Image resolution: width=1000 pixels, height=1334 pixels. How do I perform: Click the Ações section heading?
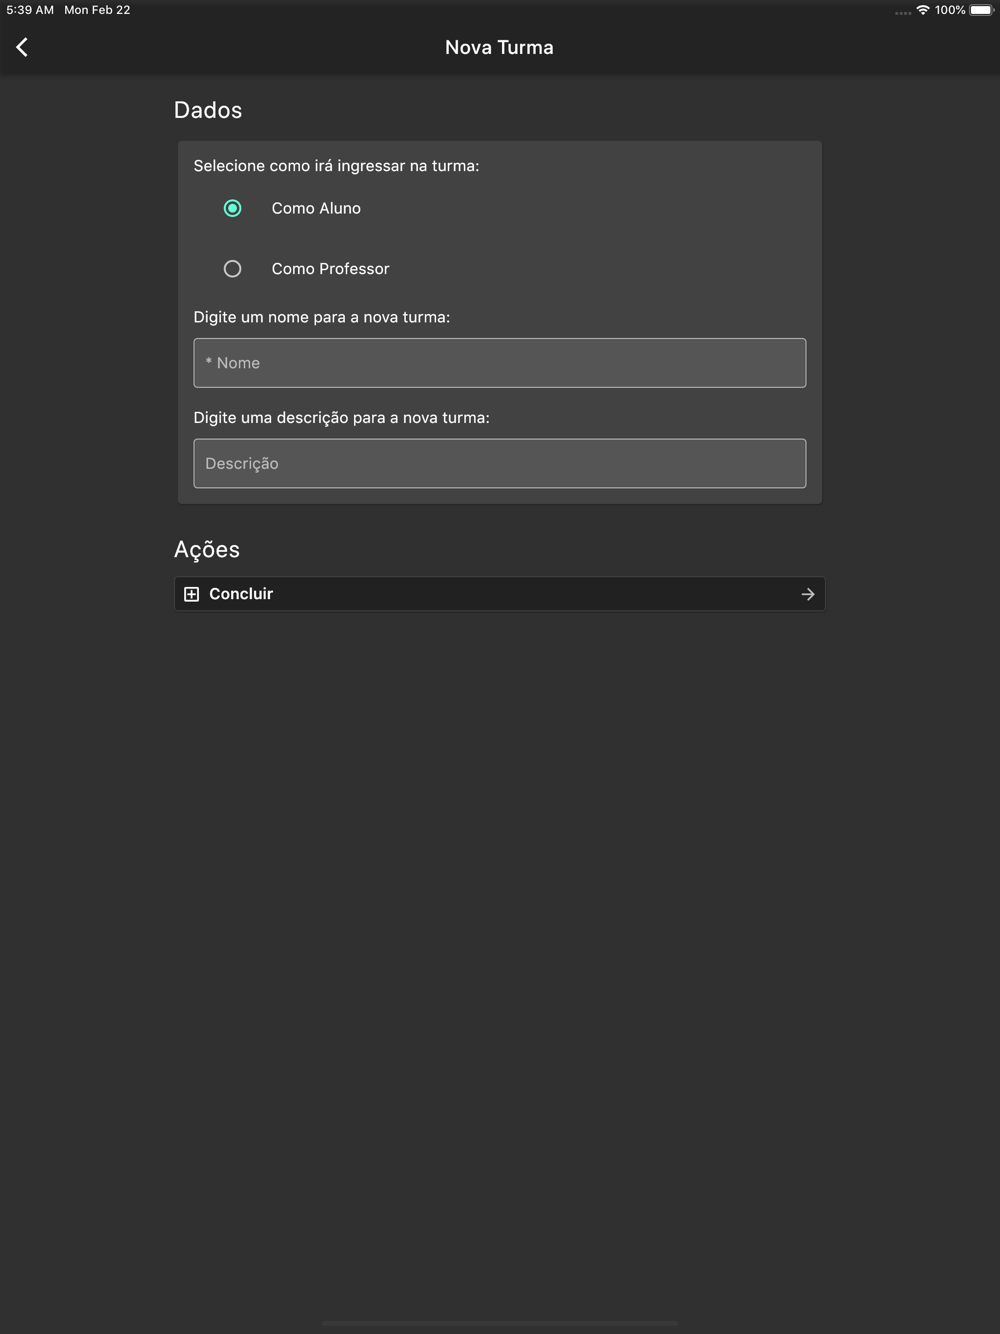point(207,549)
